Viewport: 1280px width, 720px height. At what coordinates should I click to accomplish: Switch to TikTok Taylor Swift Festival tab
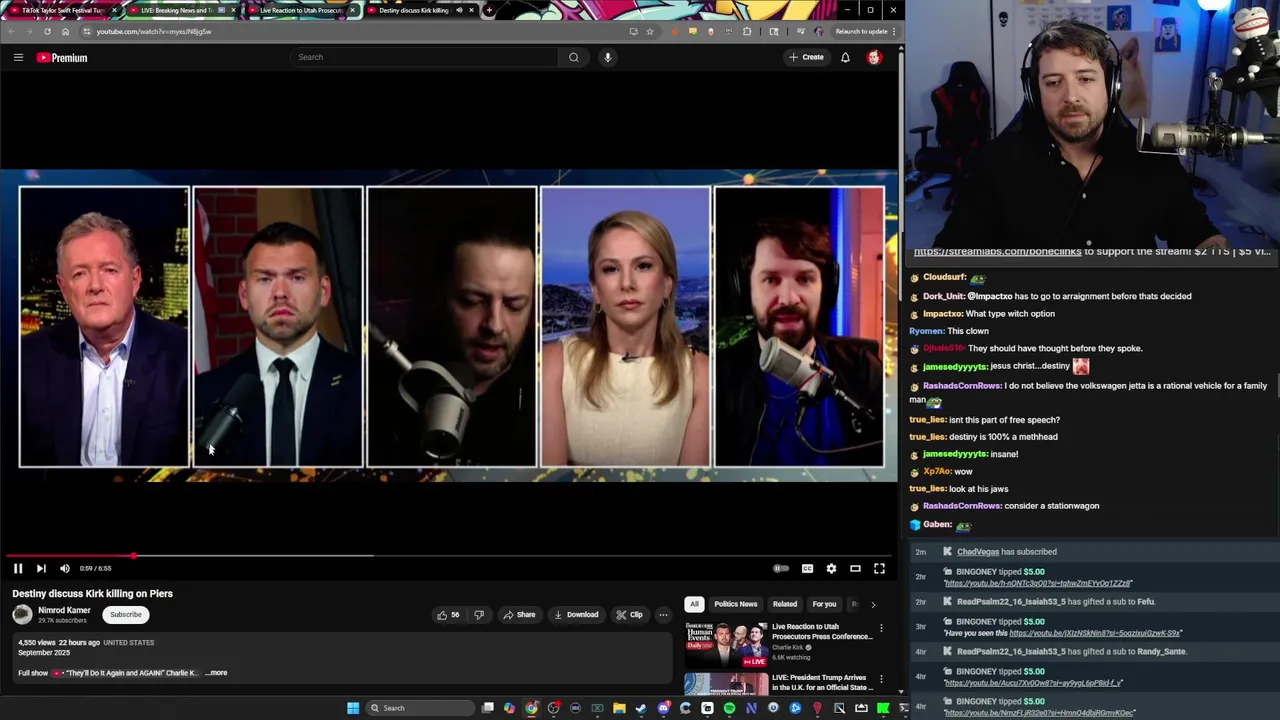point(62,10)
